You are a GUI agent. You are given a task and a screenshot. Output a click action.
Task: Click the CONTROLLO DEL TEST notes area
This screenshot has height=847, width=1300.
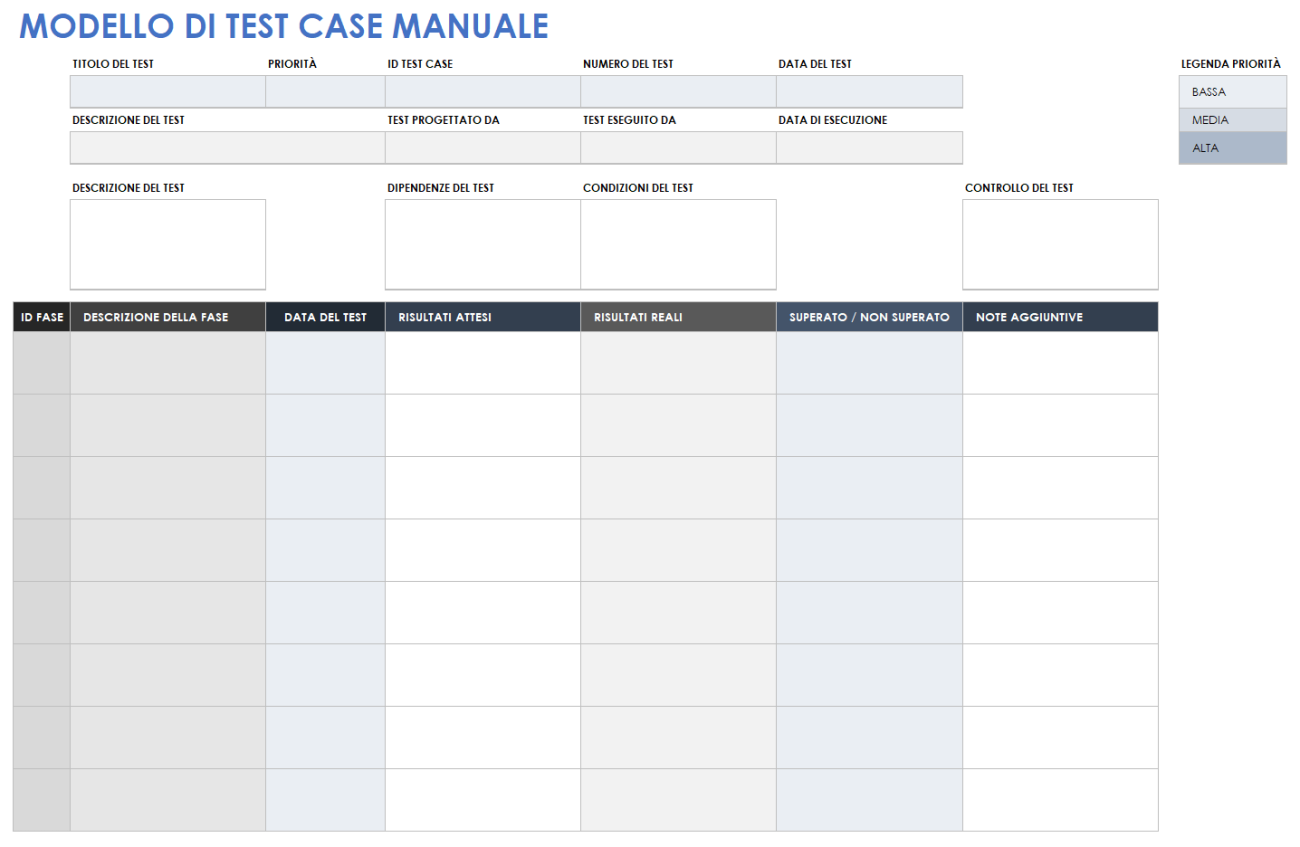tap(1059, 243)
